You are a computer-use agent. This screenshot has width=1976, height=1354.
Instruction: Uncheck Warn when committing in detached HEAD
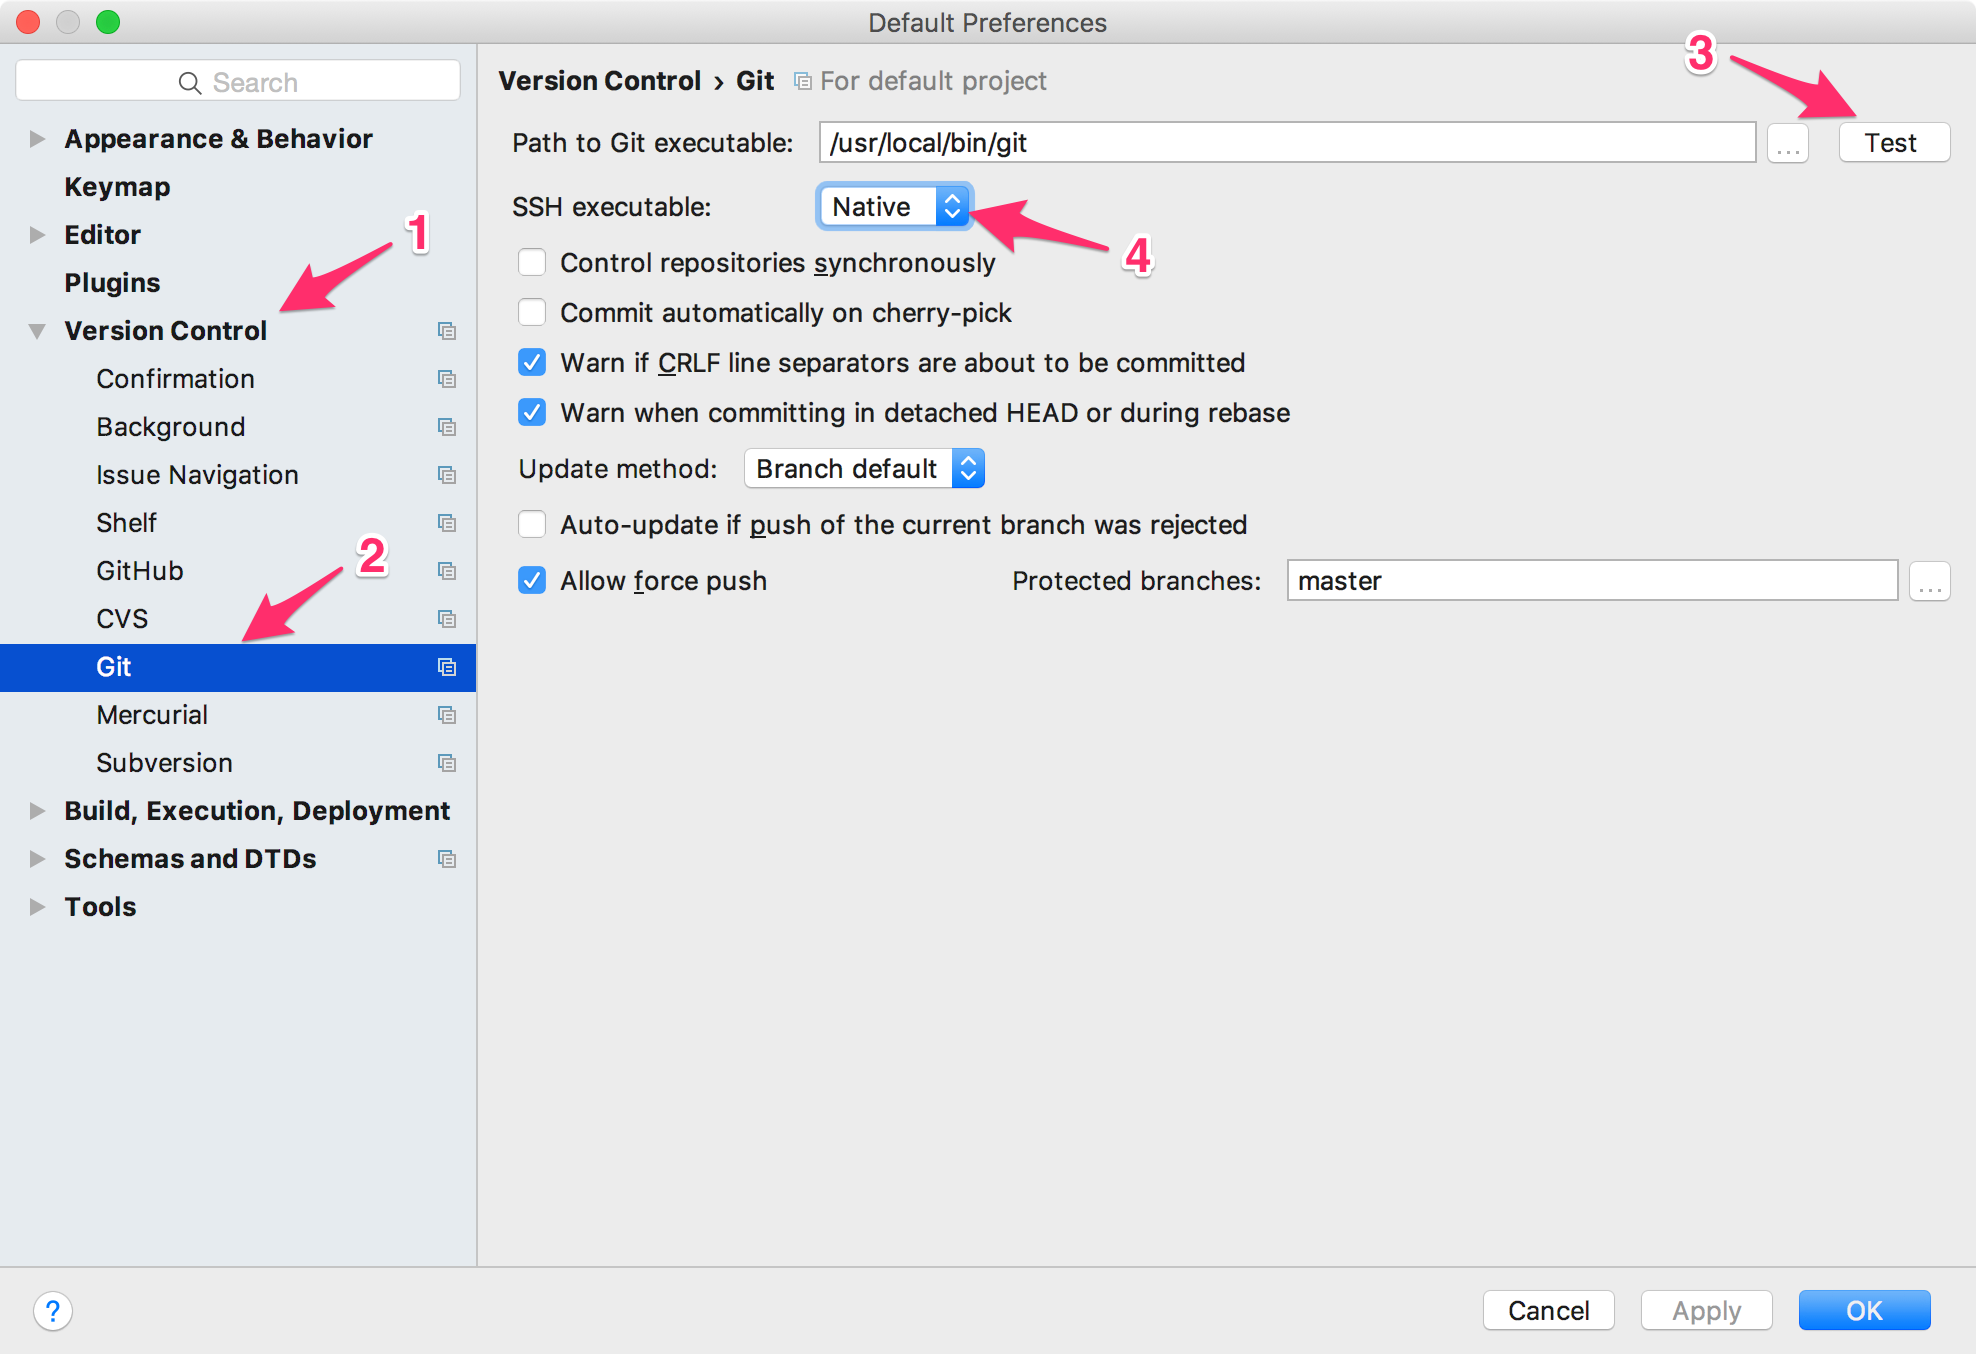532,413
